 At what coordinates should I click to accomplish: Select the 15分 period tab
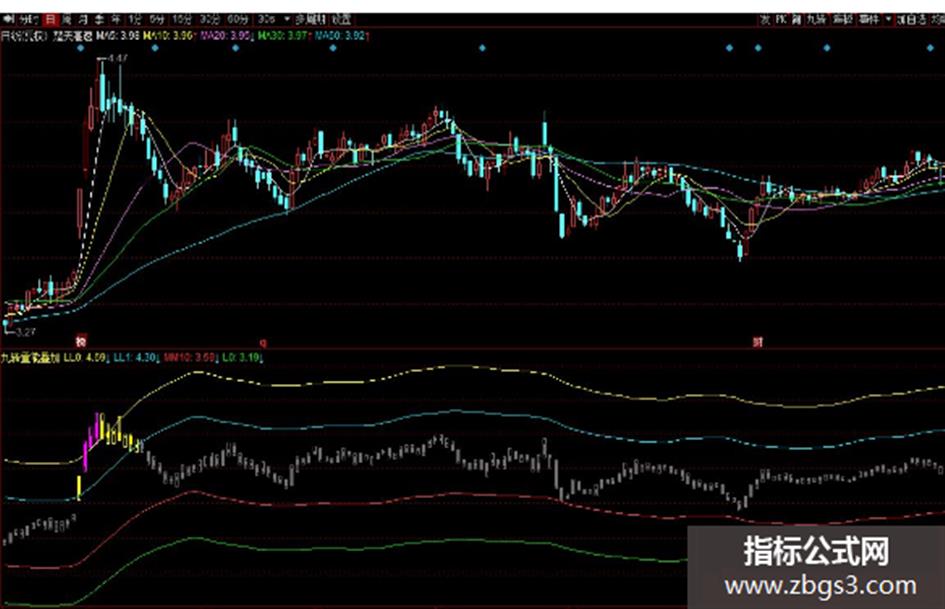click(x=181, y=19)
